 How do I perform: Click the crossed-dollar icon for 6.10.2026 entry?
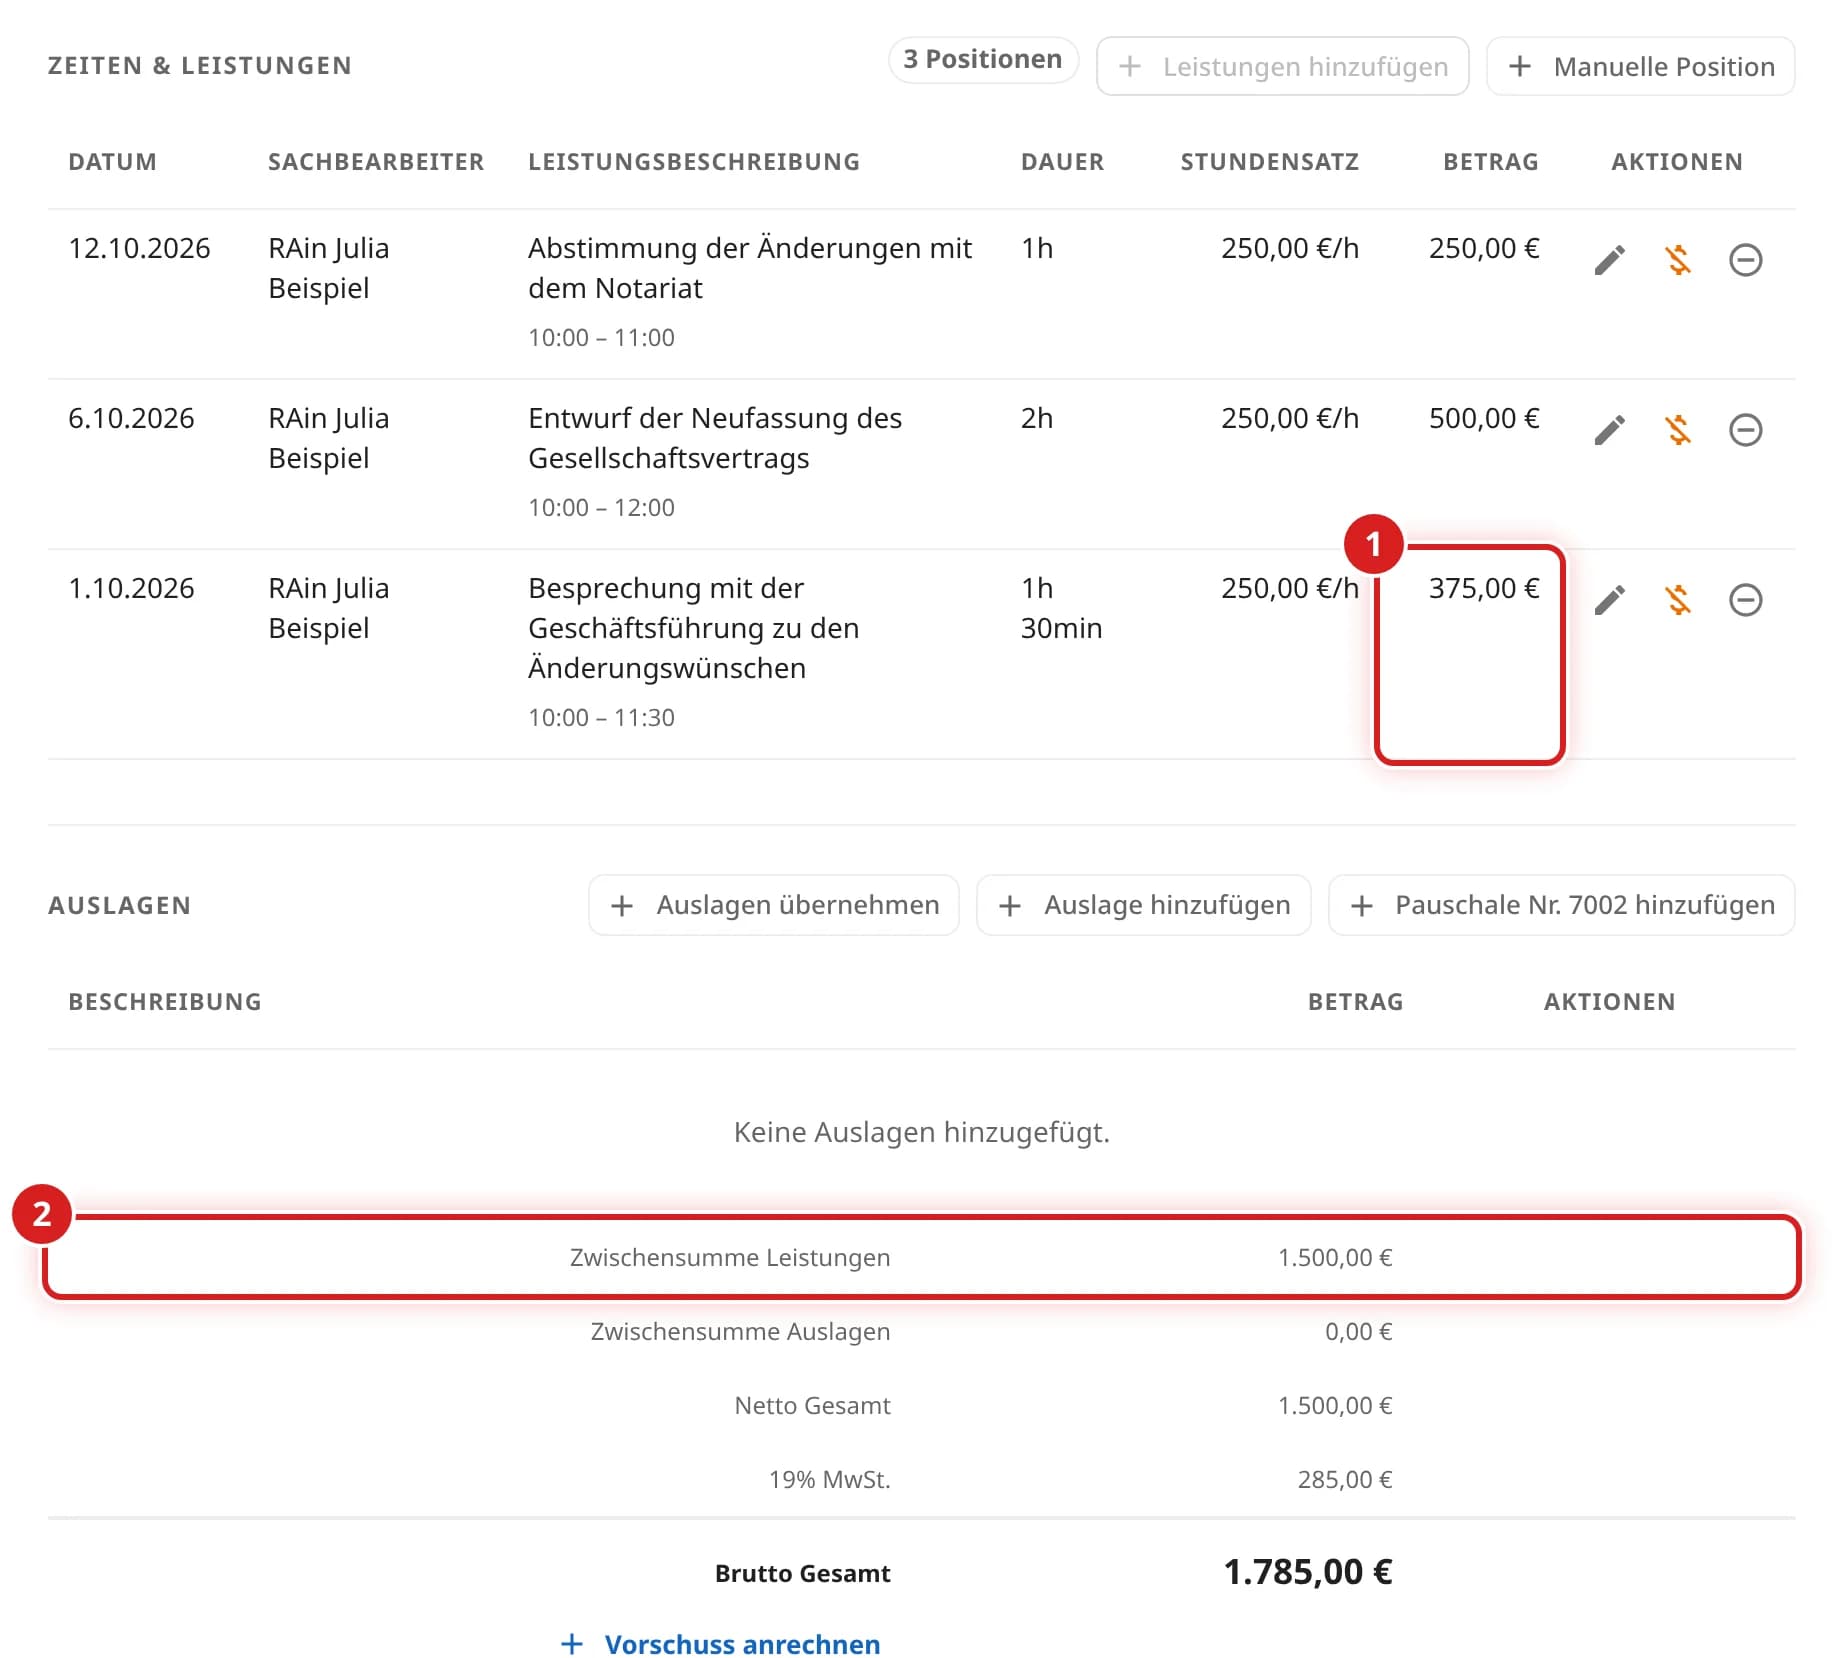click(x=1678, y=430)
